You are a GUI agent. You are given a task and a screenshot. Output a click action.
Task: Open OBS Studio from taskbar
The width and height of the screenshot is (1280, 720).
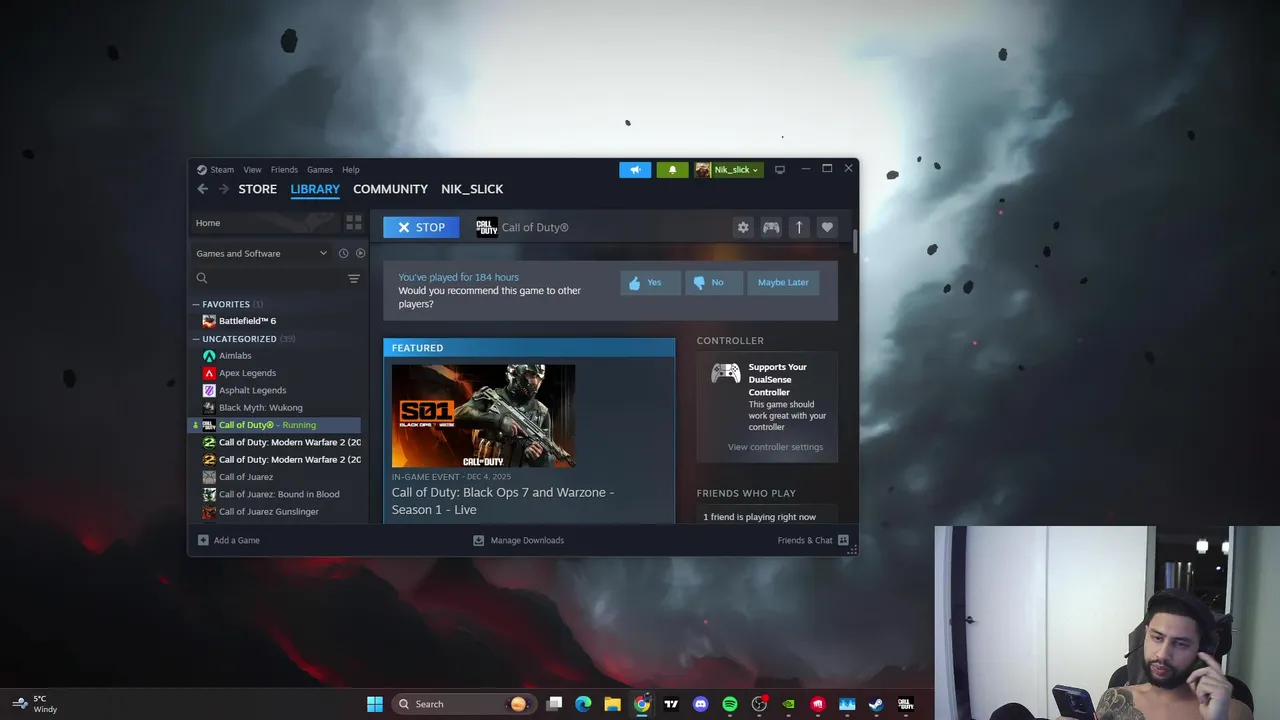coord(759,704)
